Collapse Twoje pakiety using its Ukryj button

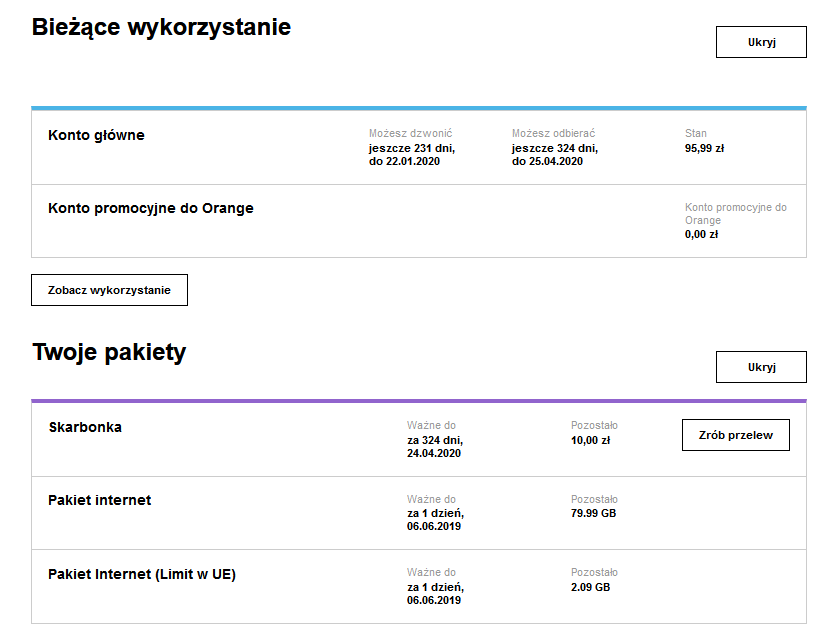pos(760,367)
